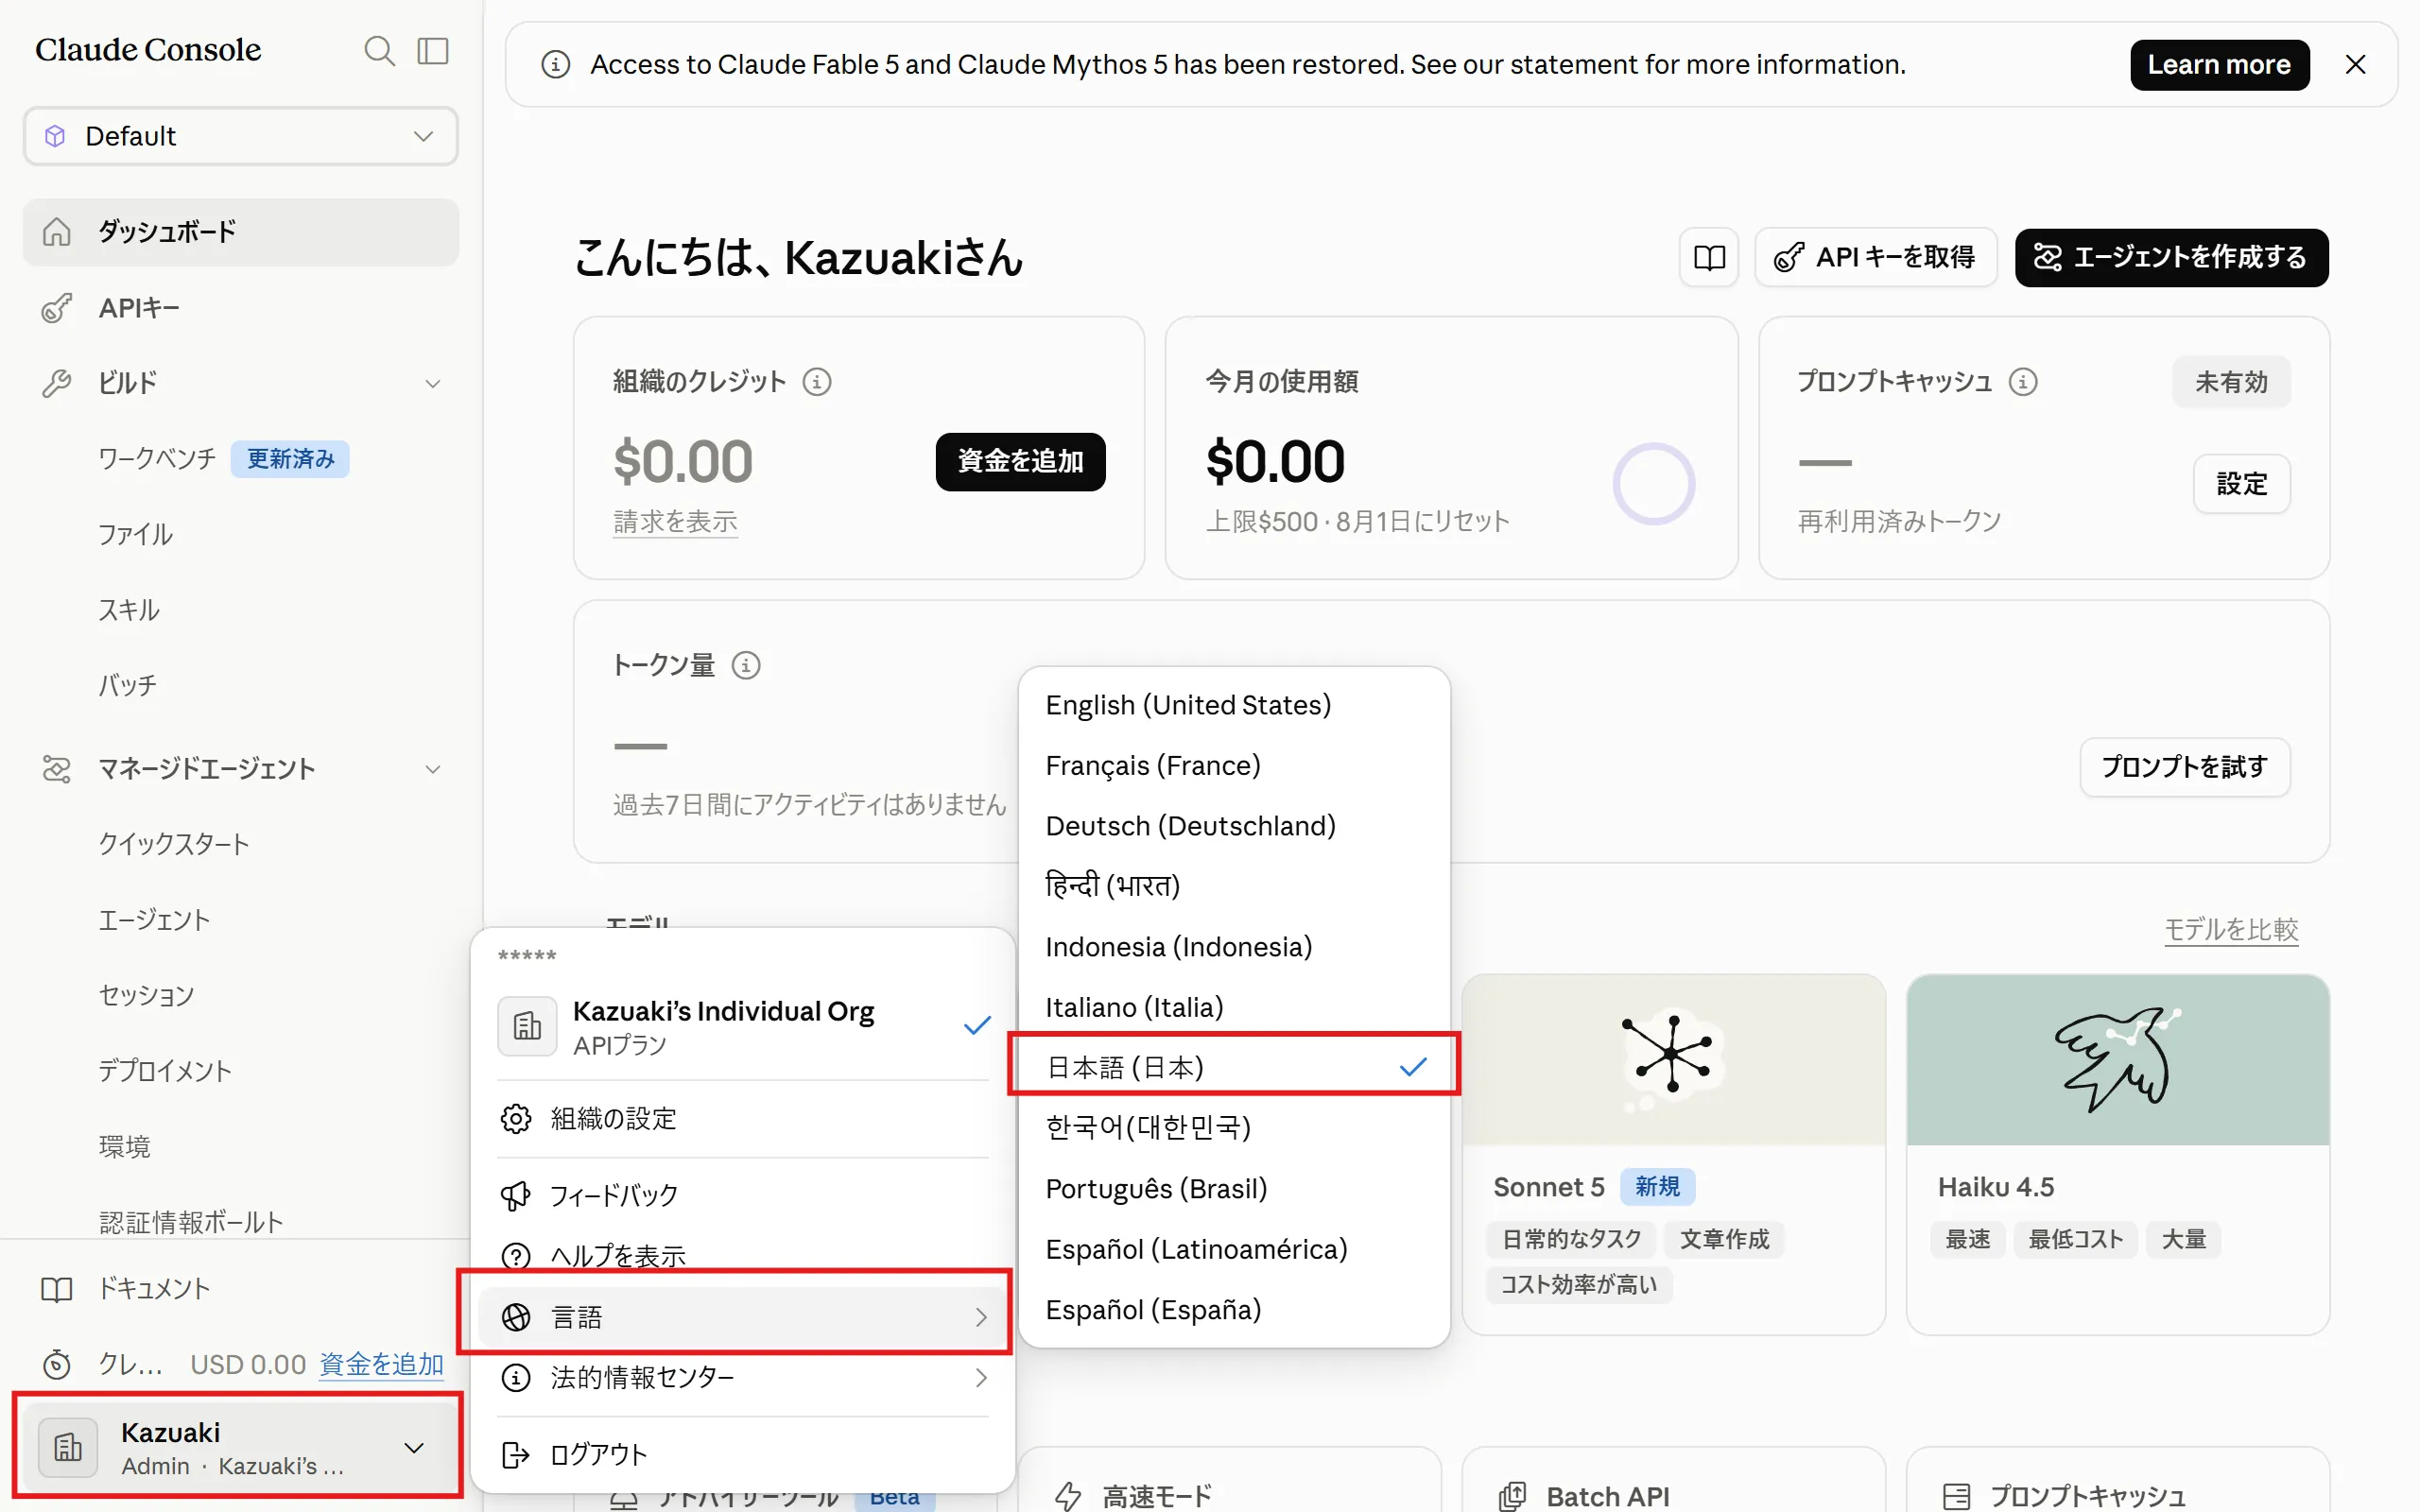Image resolution: width=2420 pixels, height=1512 pixels.
Task: Open クイックスタート in the sidebar
Action: point(174,844)
